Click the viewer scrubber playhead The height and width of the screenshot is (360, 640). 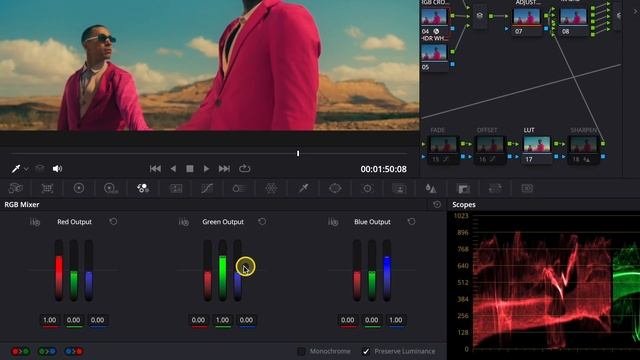pos(298,153)
